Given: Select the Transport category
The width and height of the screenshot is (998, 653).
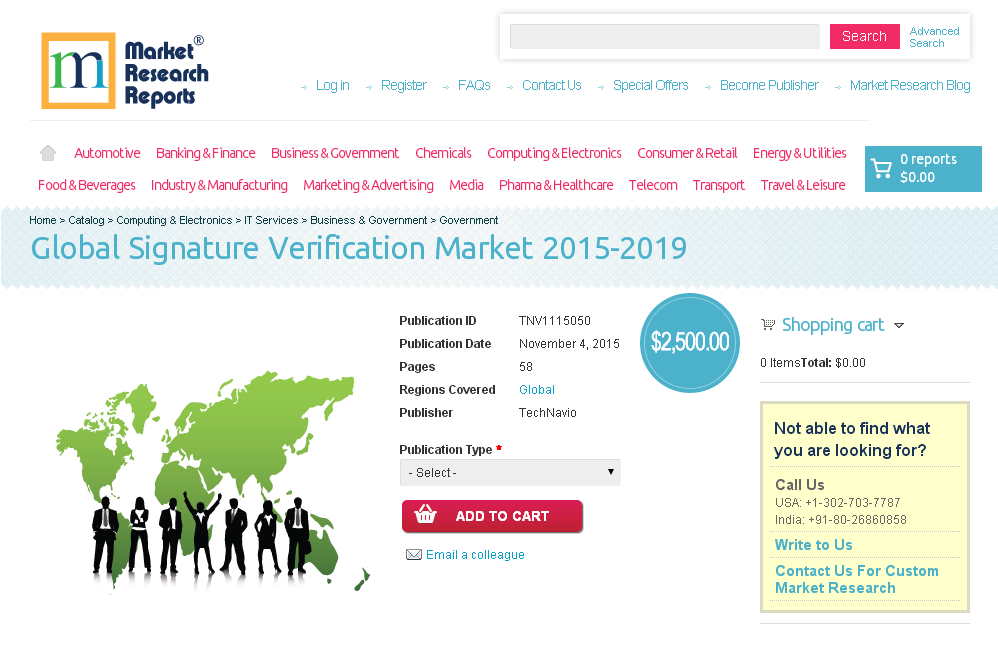Looking at the screenshot, I should [x=719, y=185].
